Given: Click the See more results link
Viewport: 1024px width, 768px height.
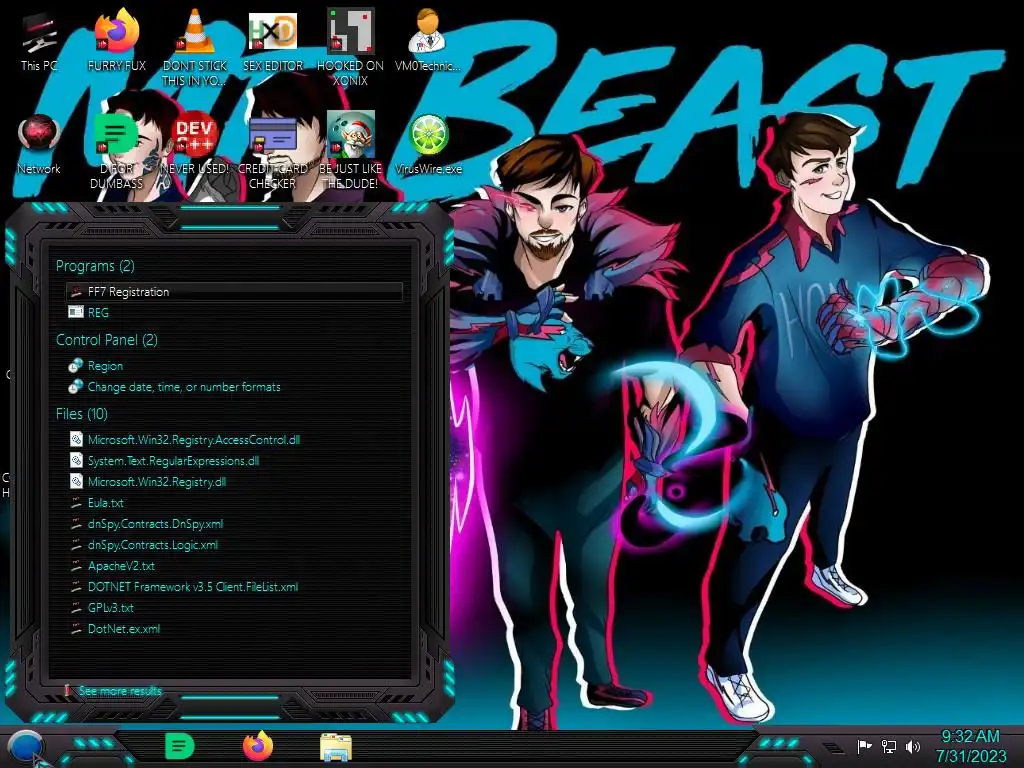Looking at the screenshot, I should [120, 691].
